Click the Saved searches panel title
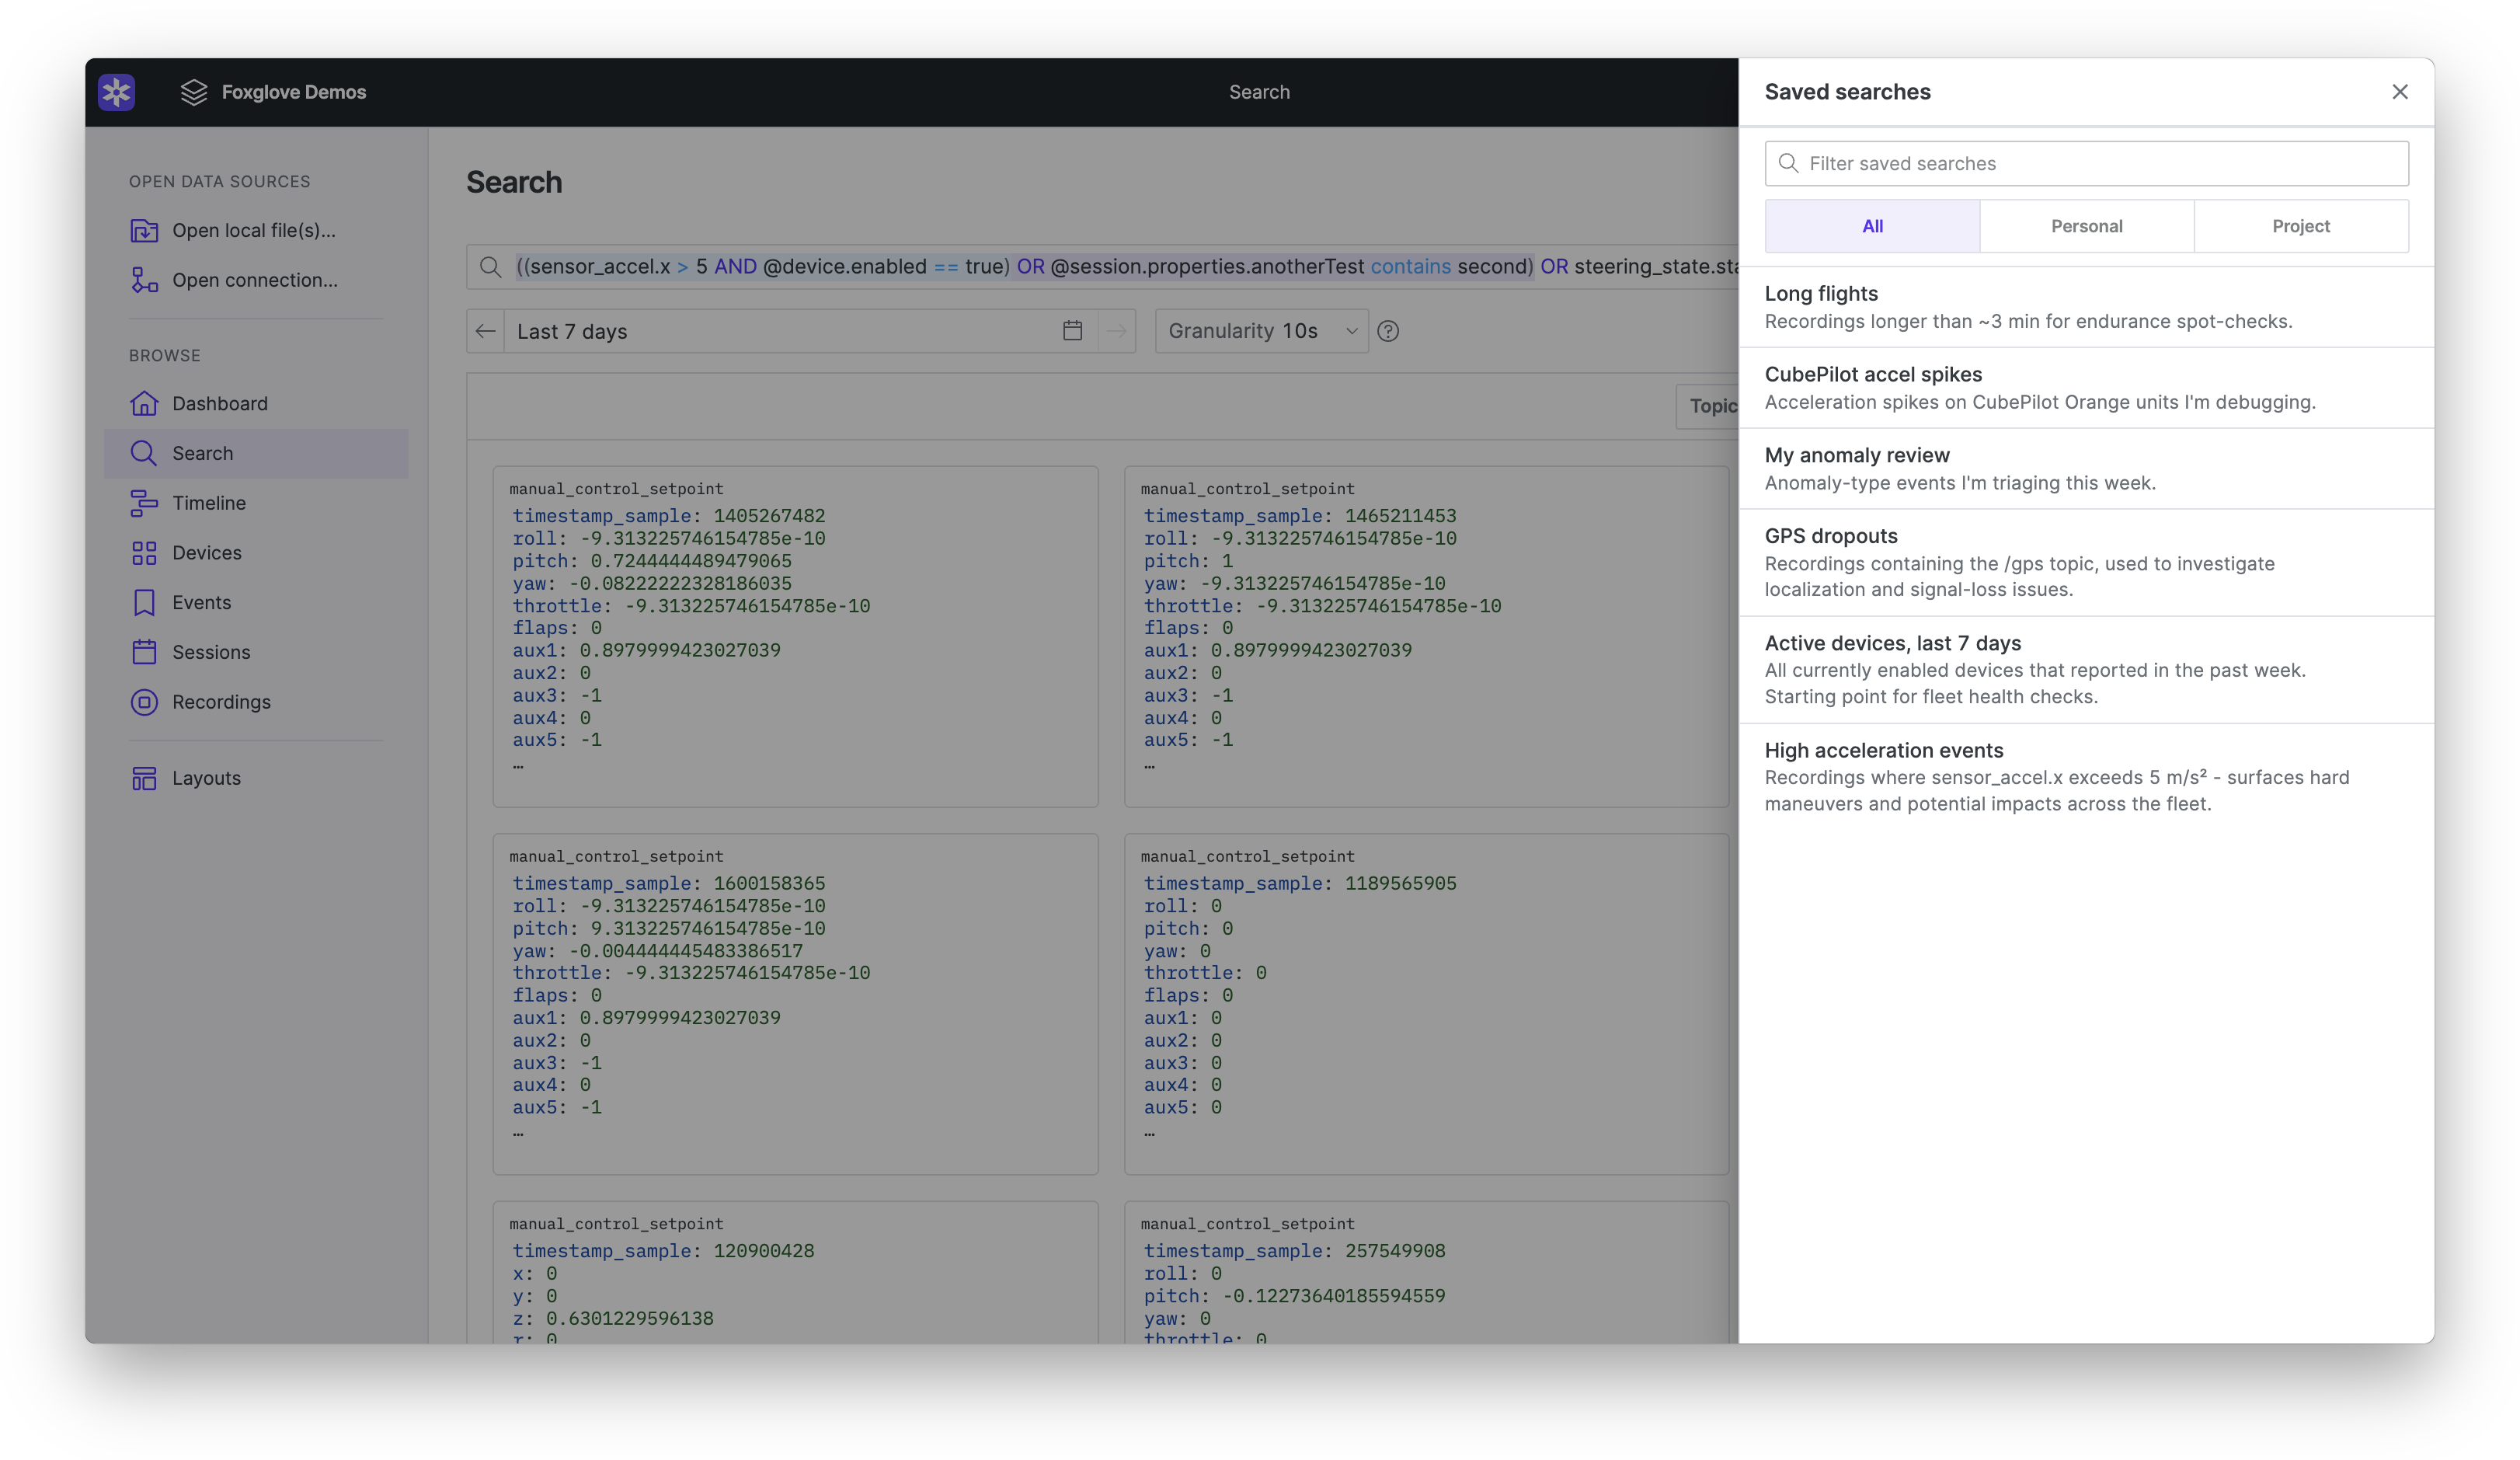This screenshot has width=2520, height=1460. tap(1847, 92)
